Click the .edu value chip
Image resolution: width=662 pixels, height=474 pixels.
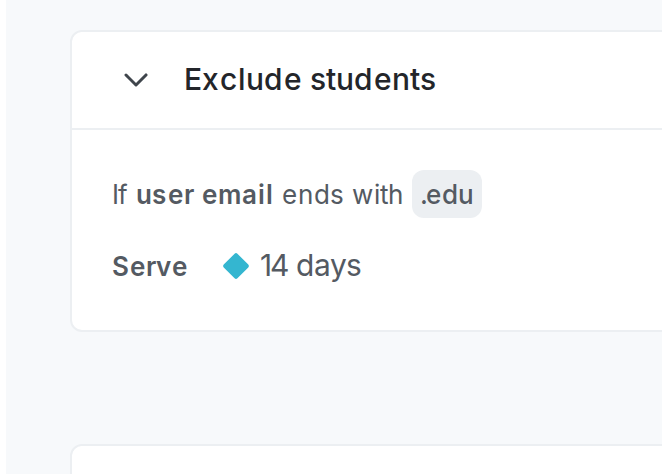coord(447,195)
